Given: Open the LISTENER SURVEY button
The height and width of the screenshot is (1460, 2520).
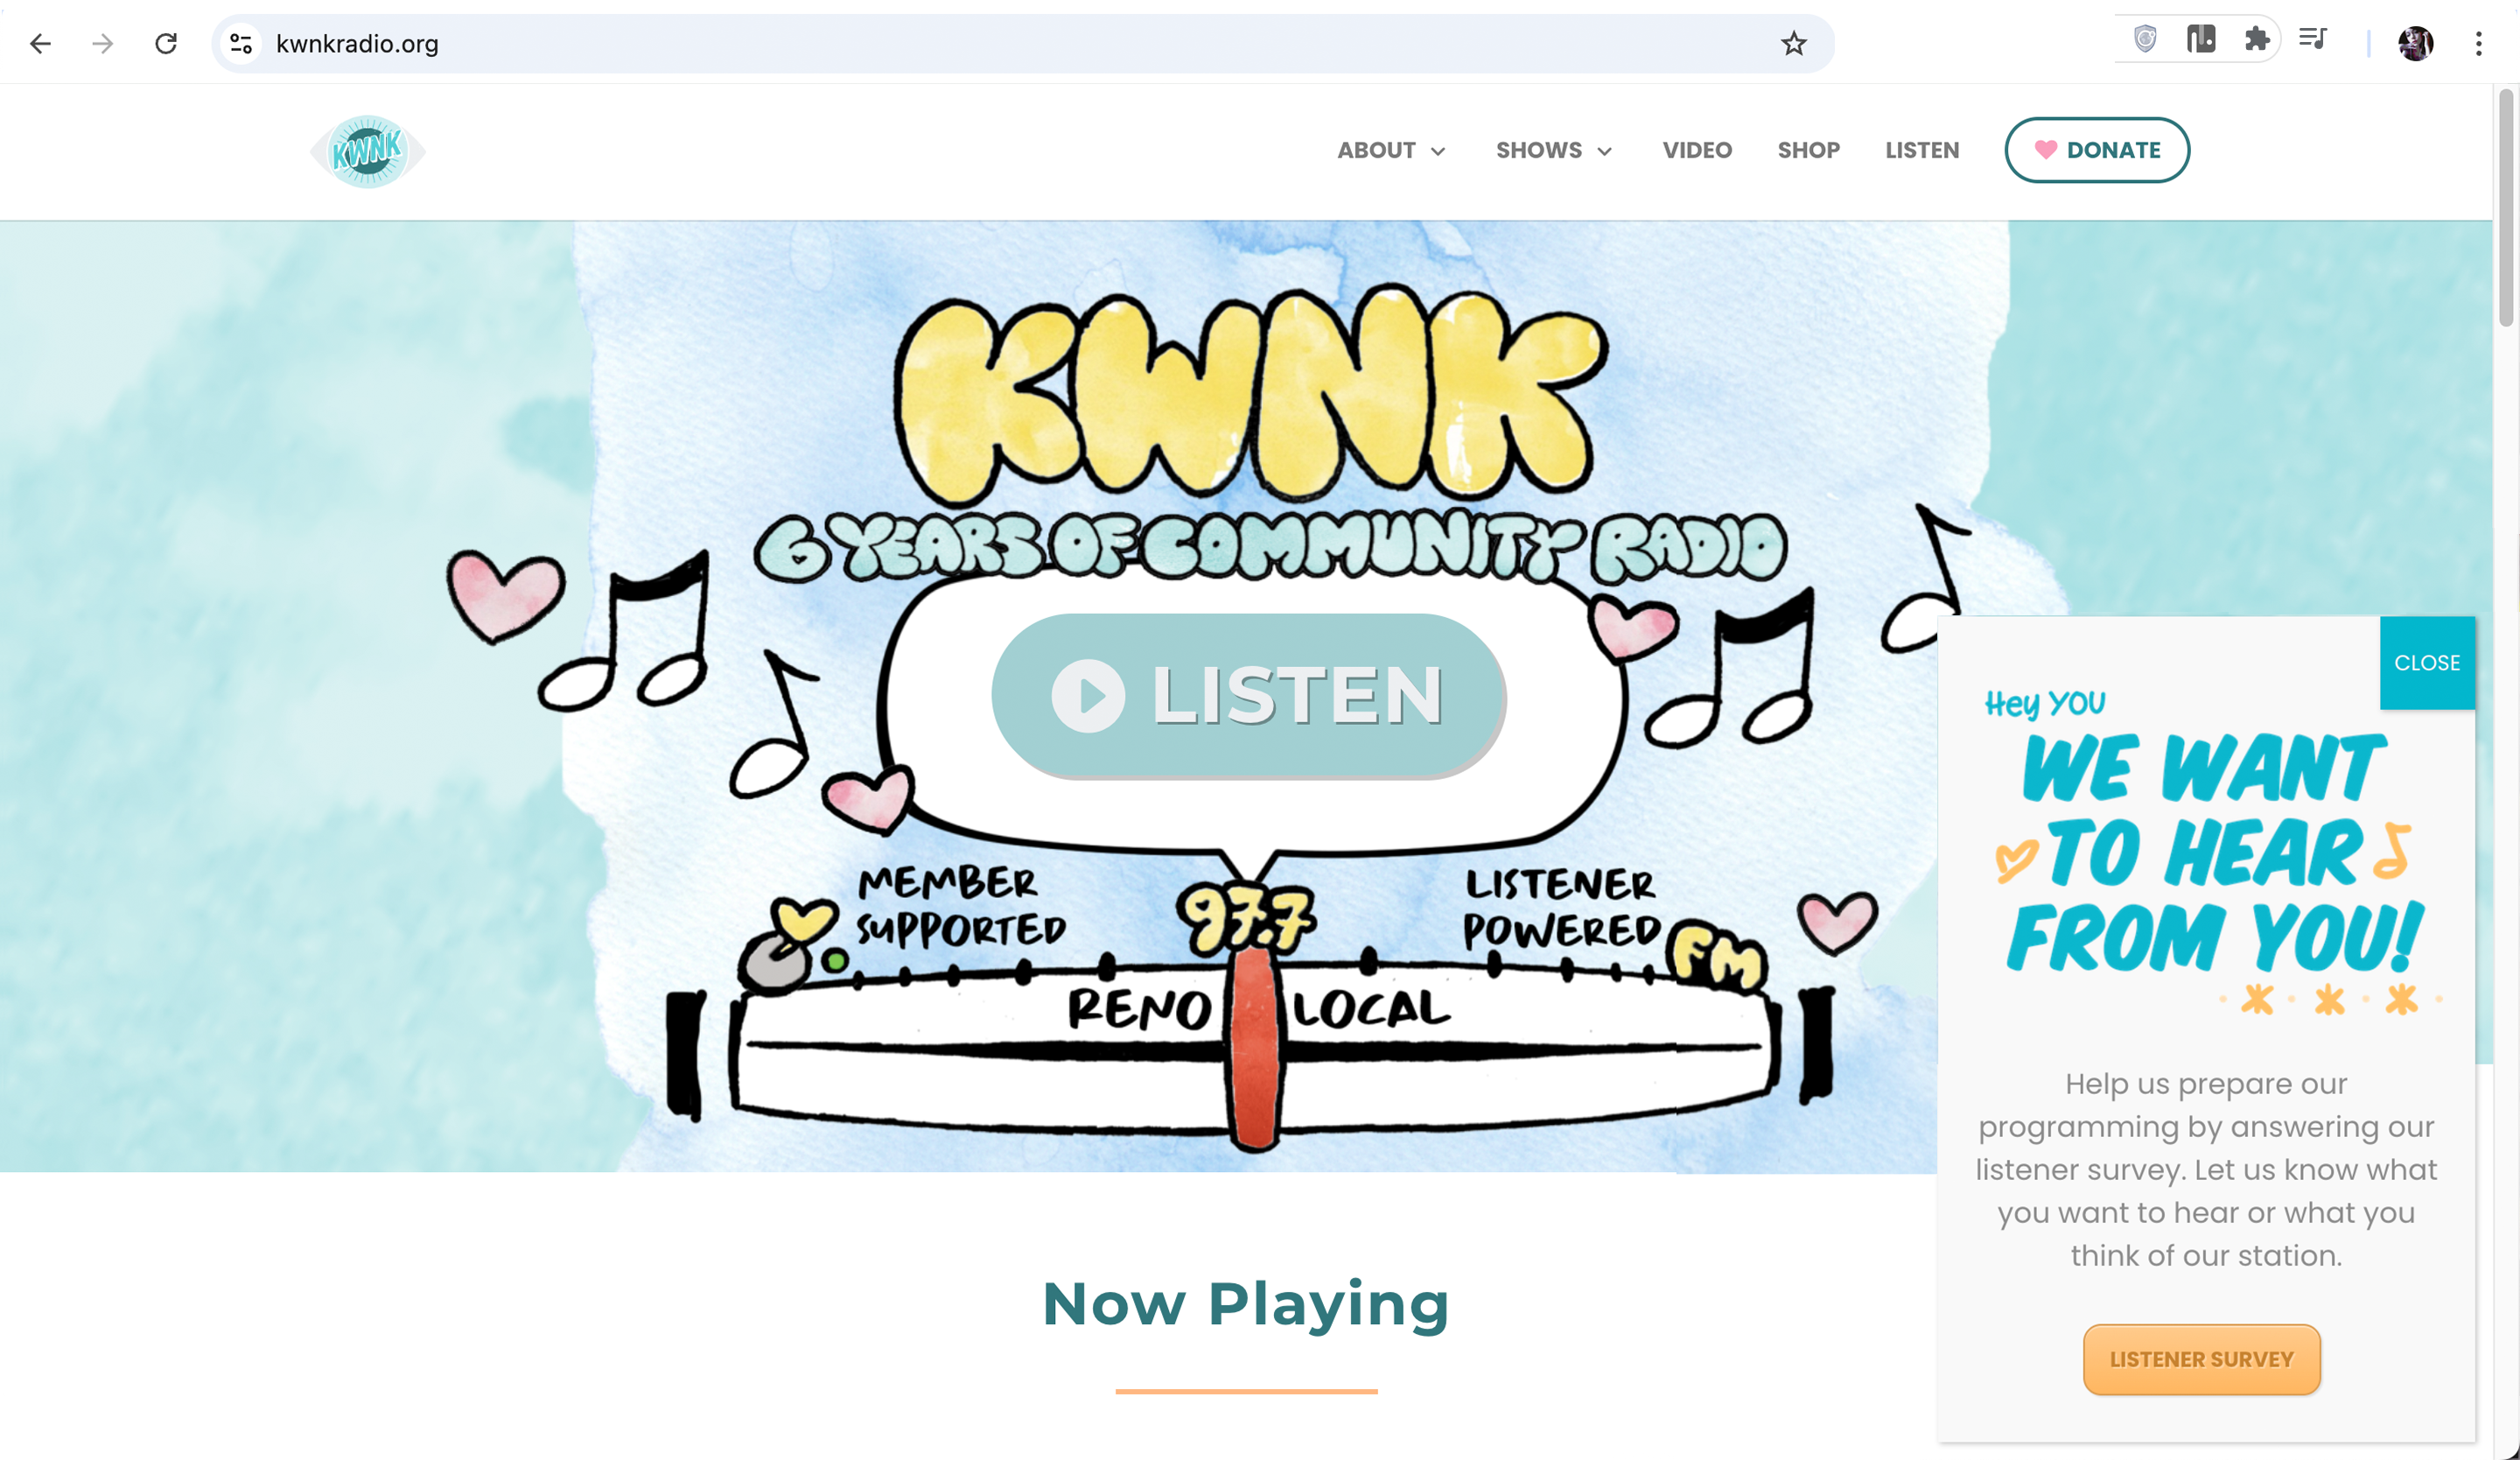Looking at the screenshot, I should pos(2201,1359).
